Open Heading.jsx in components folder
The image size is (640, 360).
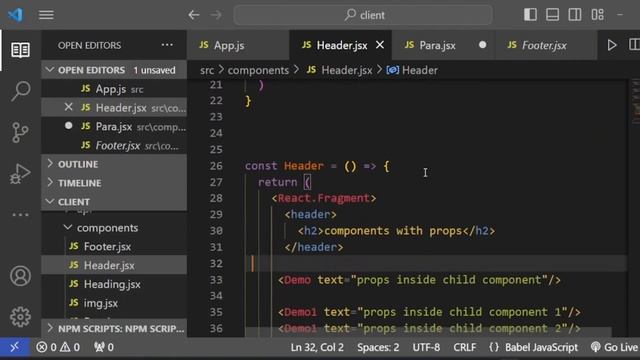point(114,284)
